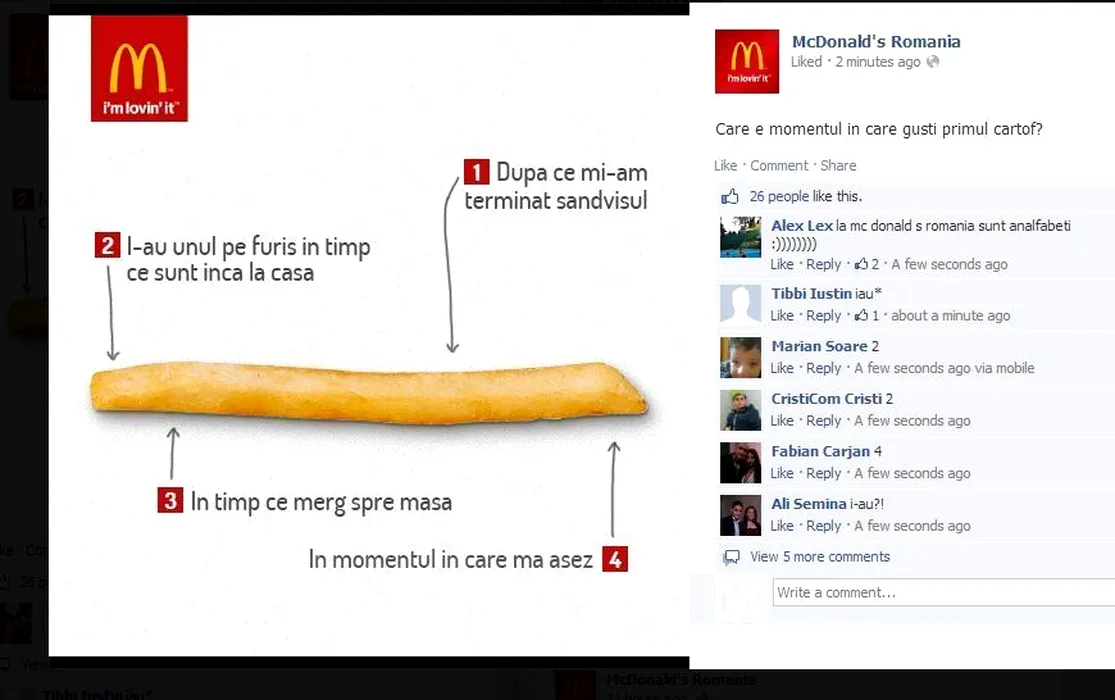This screenshot has height=700, width=1115.
Task: Open Alex Lex's profile picture
Action: (x=740, y=237)
